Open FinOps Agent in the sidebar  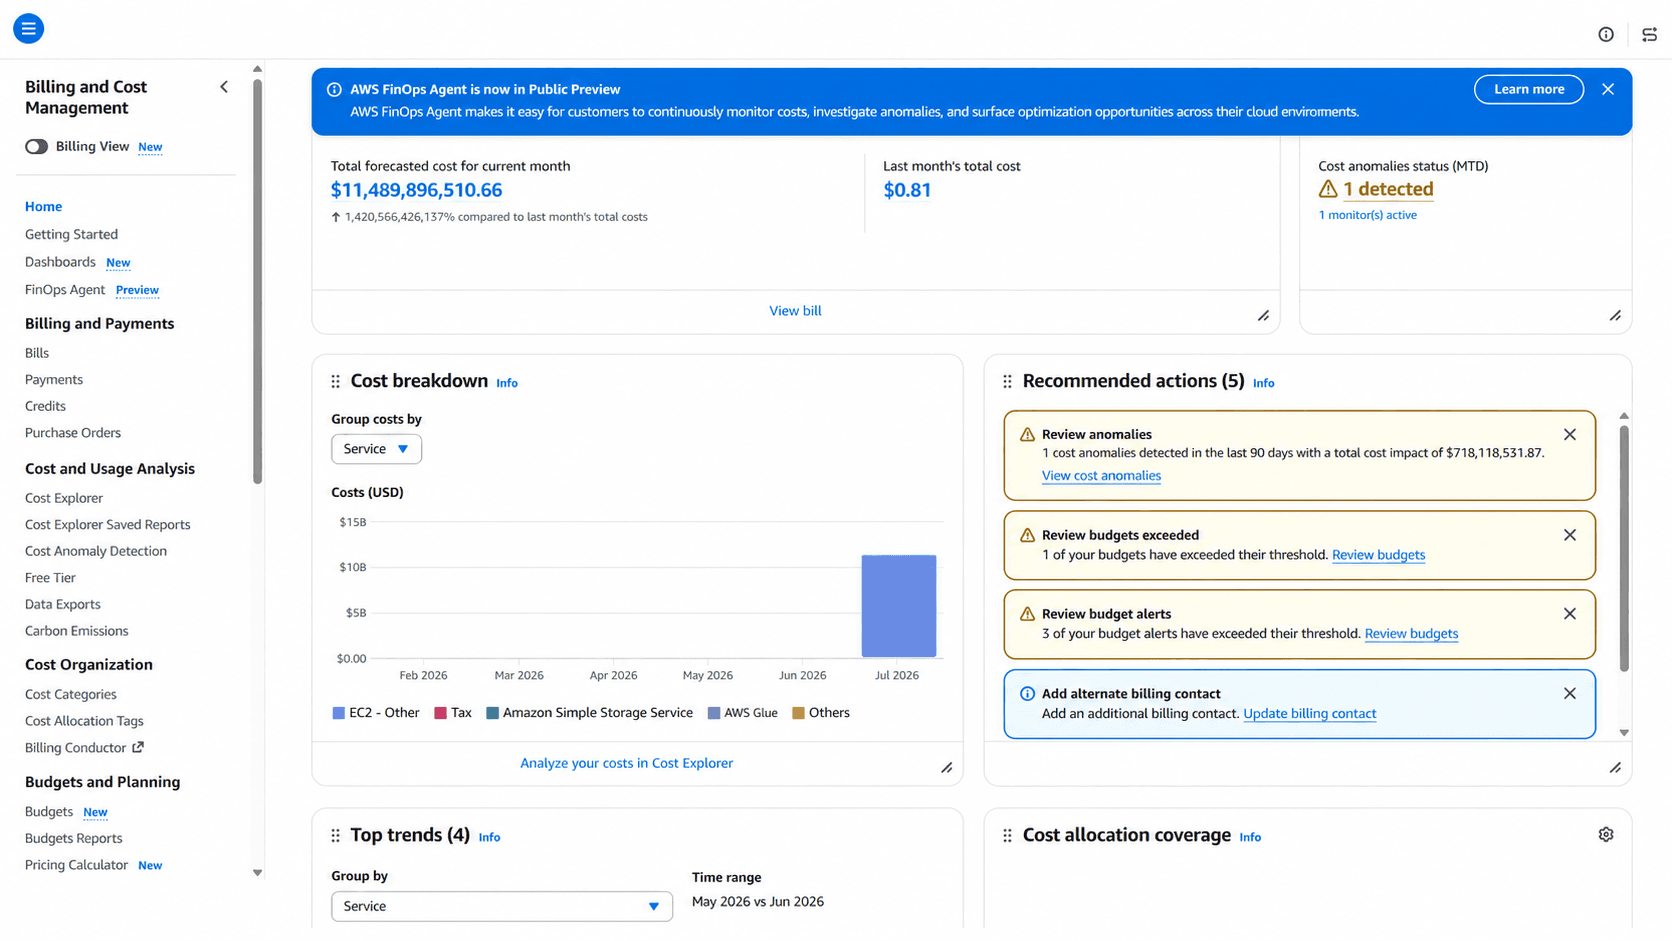point(65,290)
